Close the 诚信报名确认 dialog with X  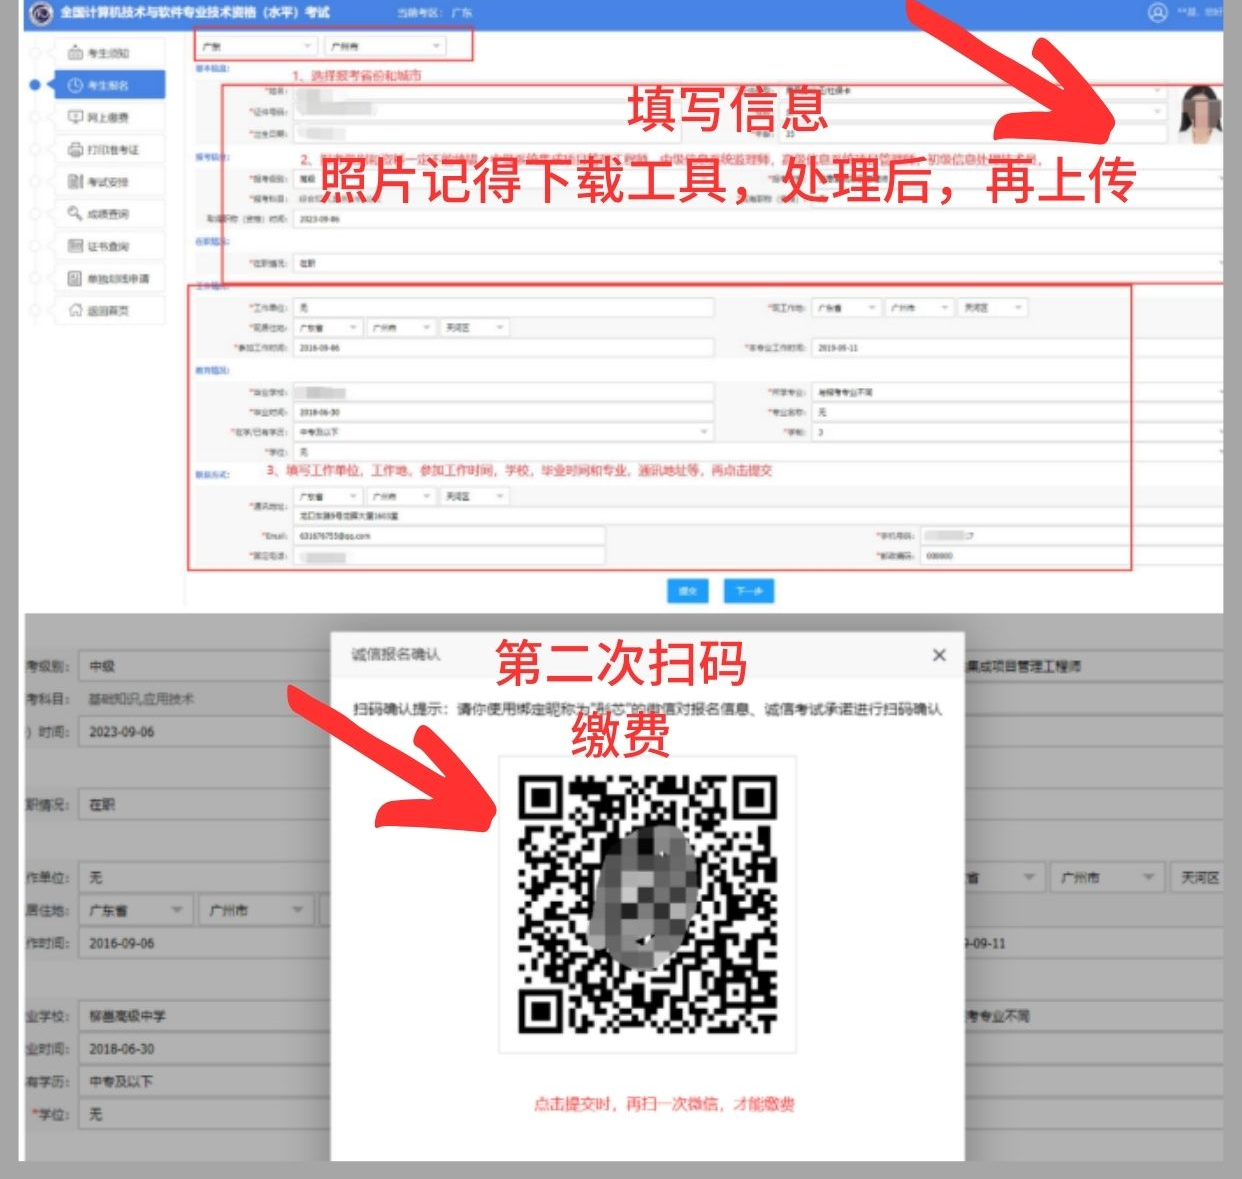(x=939, y=655)
